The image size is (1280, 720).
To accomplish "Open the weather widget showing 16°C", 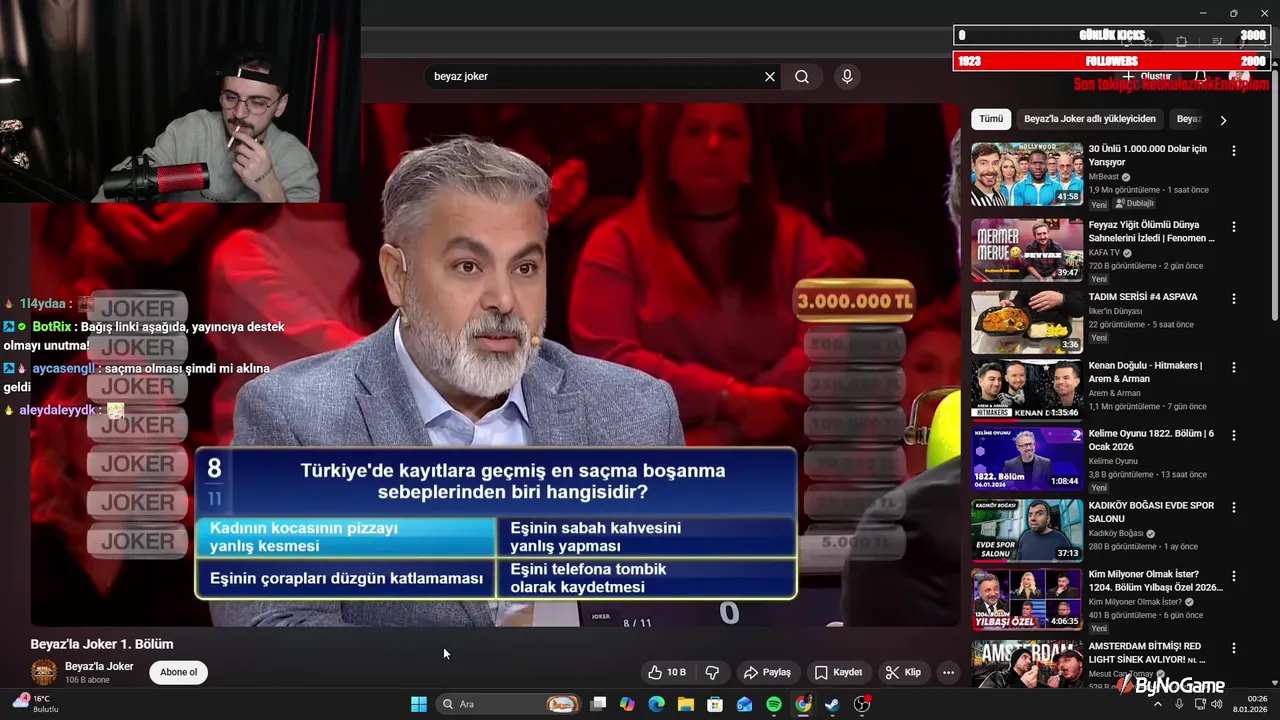I will pos(35,704).
